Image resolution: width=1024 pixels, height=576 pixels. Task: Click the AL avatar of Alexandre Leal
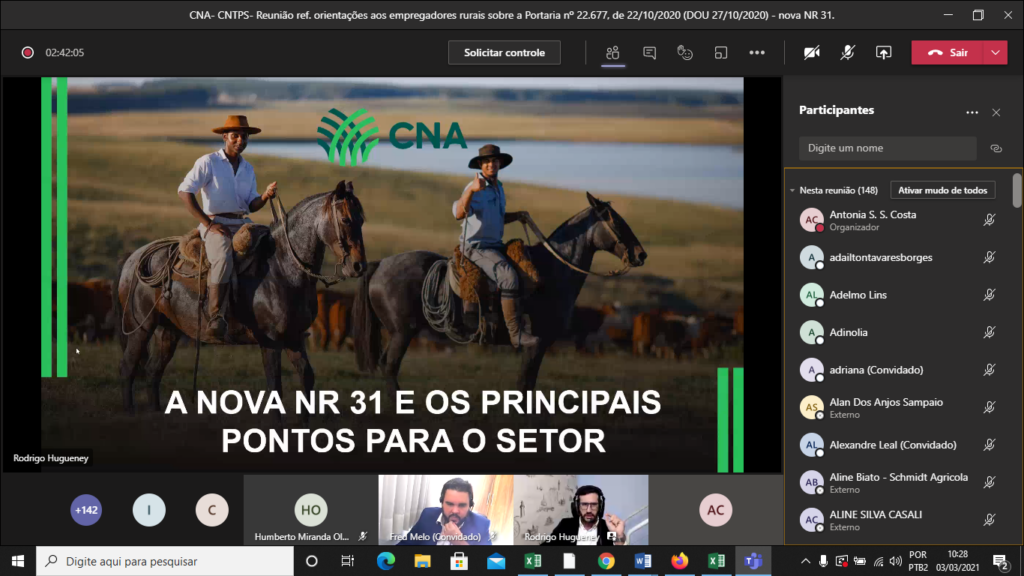811,445
